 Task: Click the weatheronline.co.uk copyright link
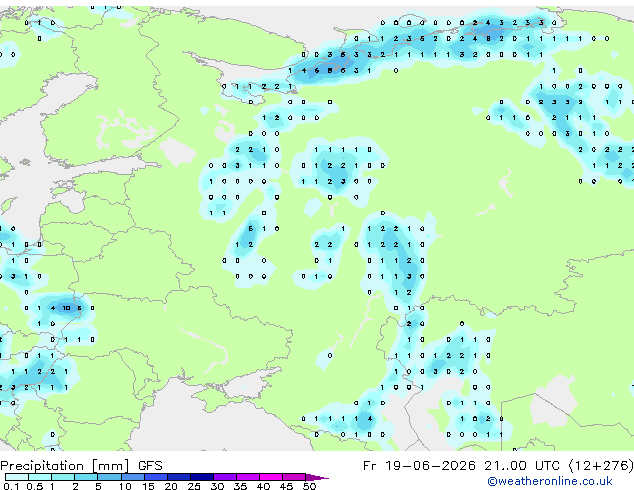(550, 481)
